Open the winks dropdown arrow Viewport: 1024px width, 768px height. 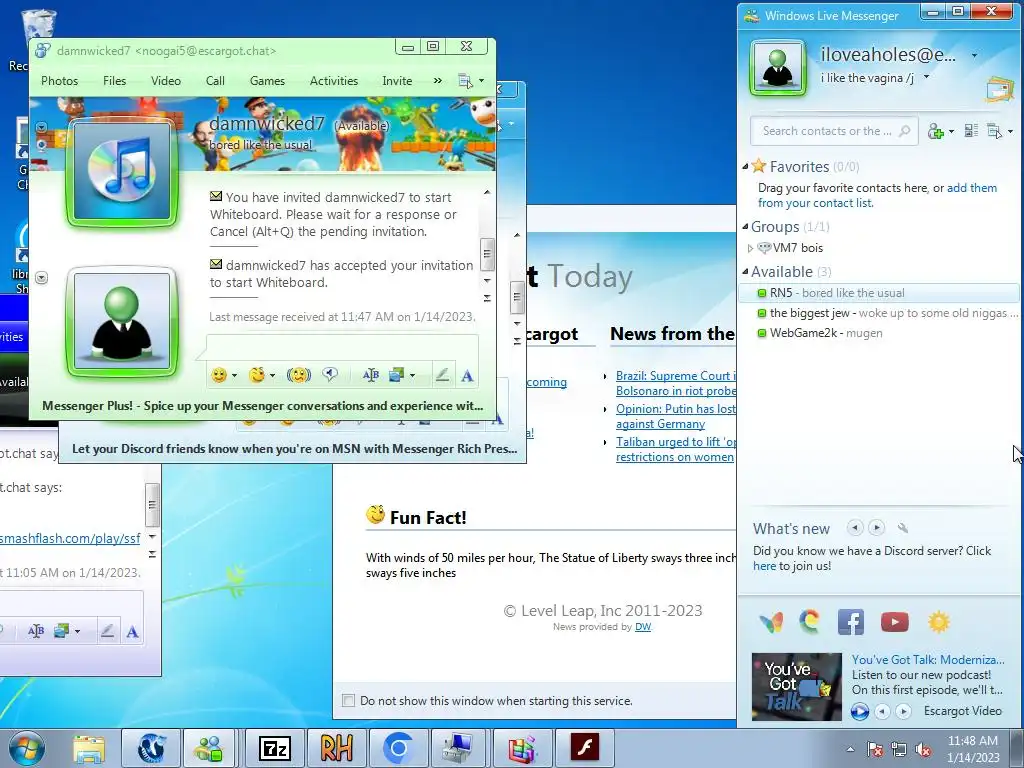pyautogui.click(x=272, y=376)
